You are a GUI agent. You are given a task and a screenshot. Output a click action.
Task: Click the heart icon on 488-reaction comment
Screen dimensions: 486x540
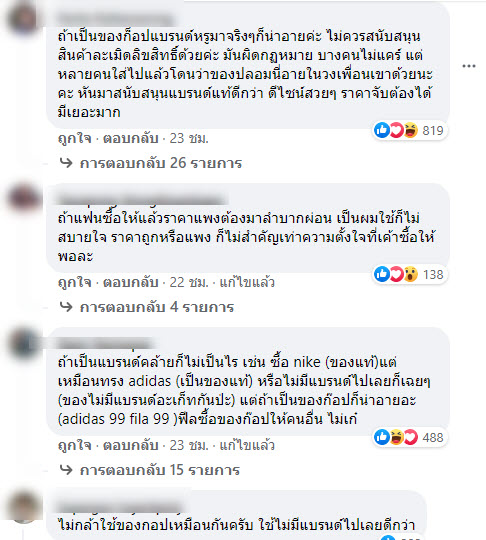pyautogui.click(x=410, y=437)
